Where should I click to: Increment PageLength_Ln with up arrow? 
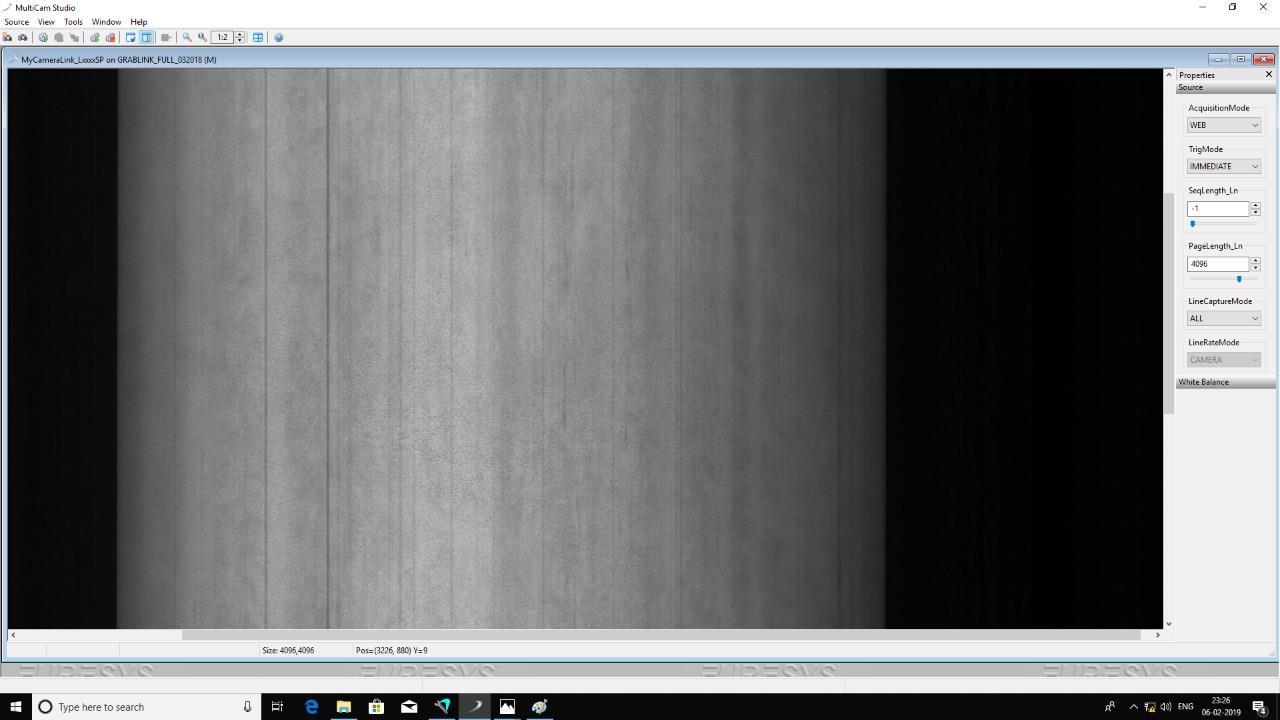1256,261
